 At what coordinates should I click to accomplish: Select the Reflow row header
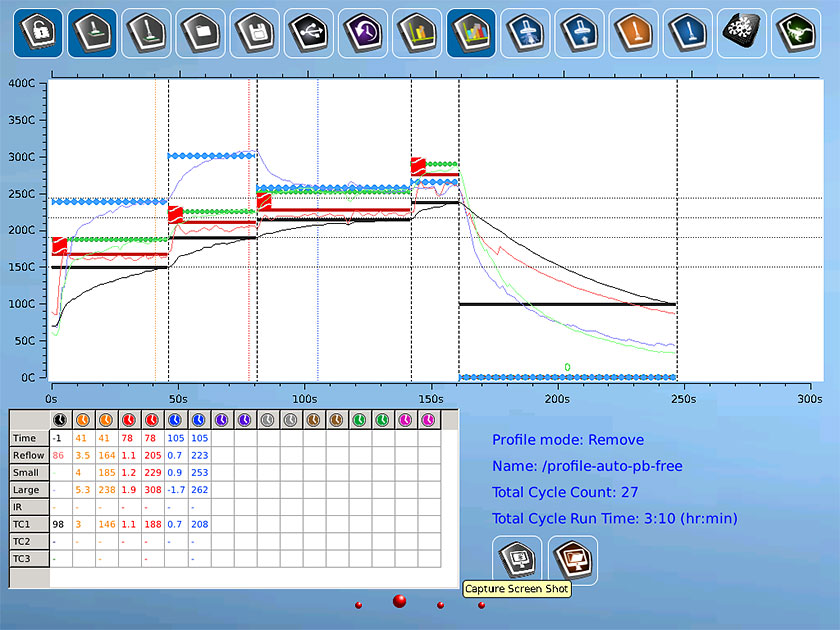pyautogui.click(x=29, y=455)
